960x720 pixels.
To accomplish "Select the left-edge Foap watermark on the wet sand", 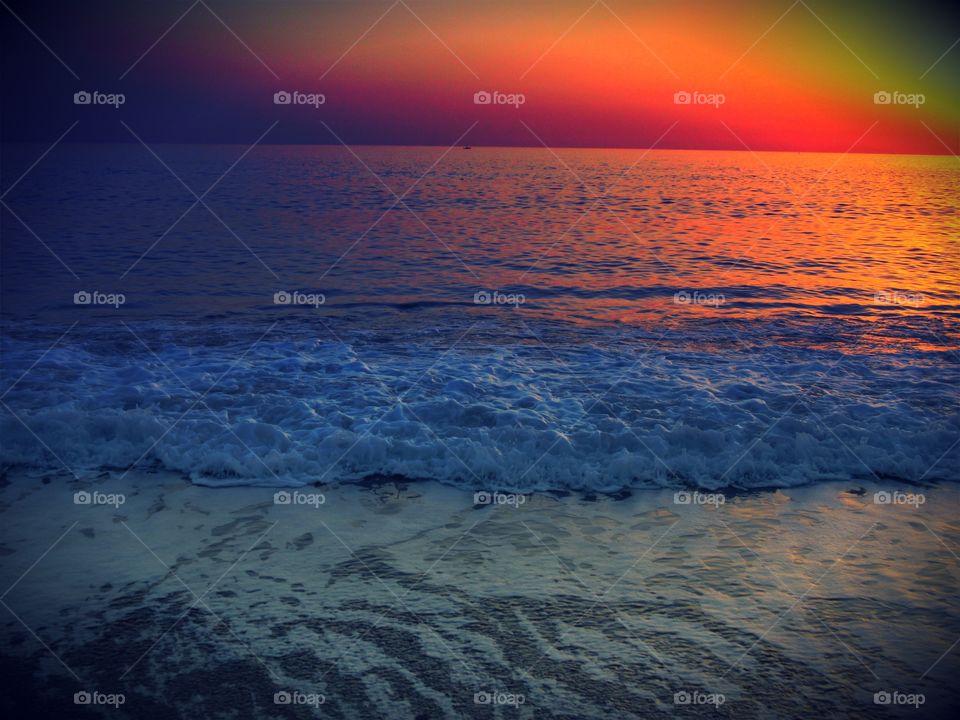I will pyautogui.click(x=99, y=498).
